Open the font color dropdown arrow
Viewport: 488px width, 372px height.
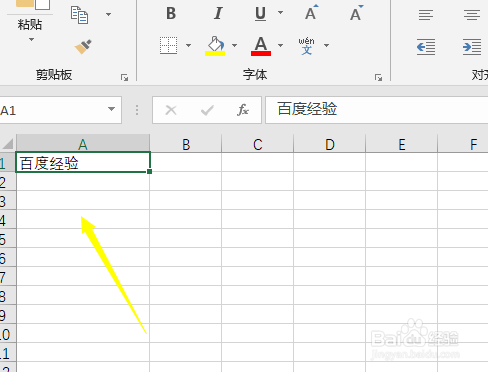281,45
